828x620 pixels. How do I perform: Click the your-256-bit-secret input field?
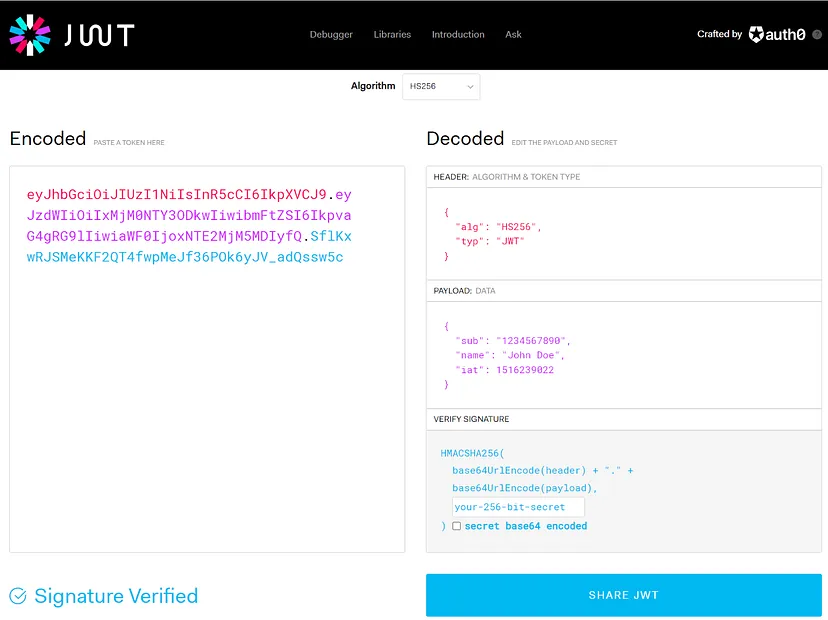point(518,507)
